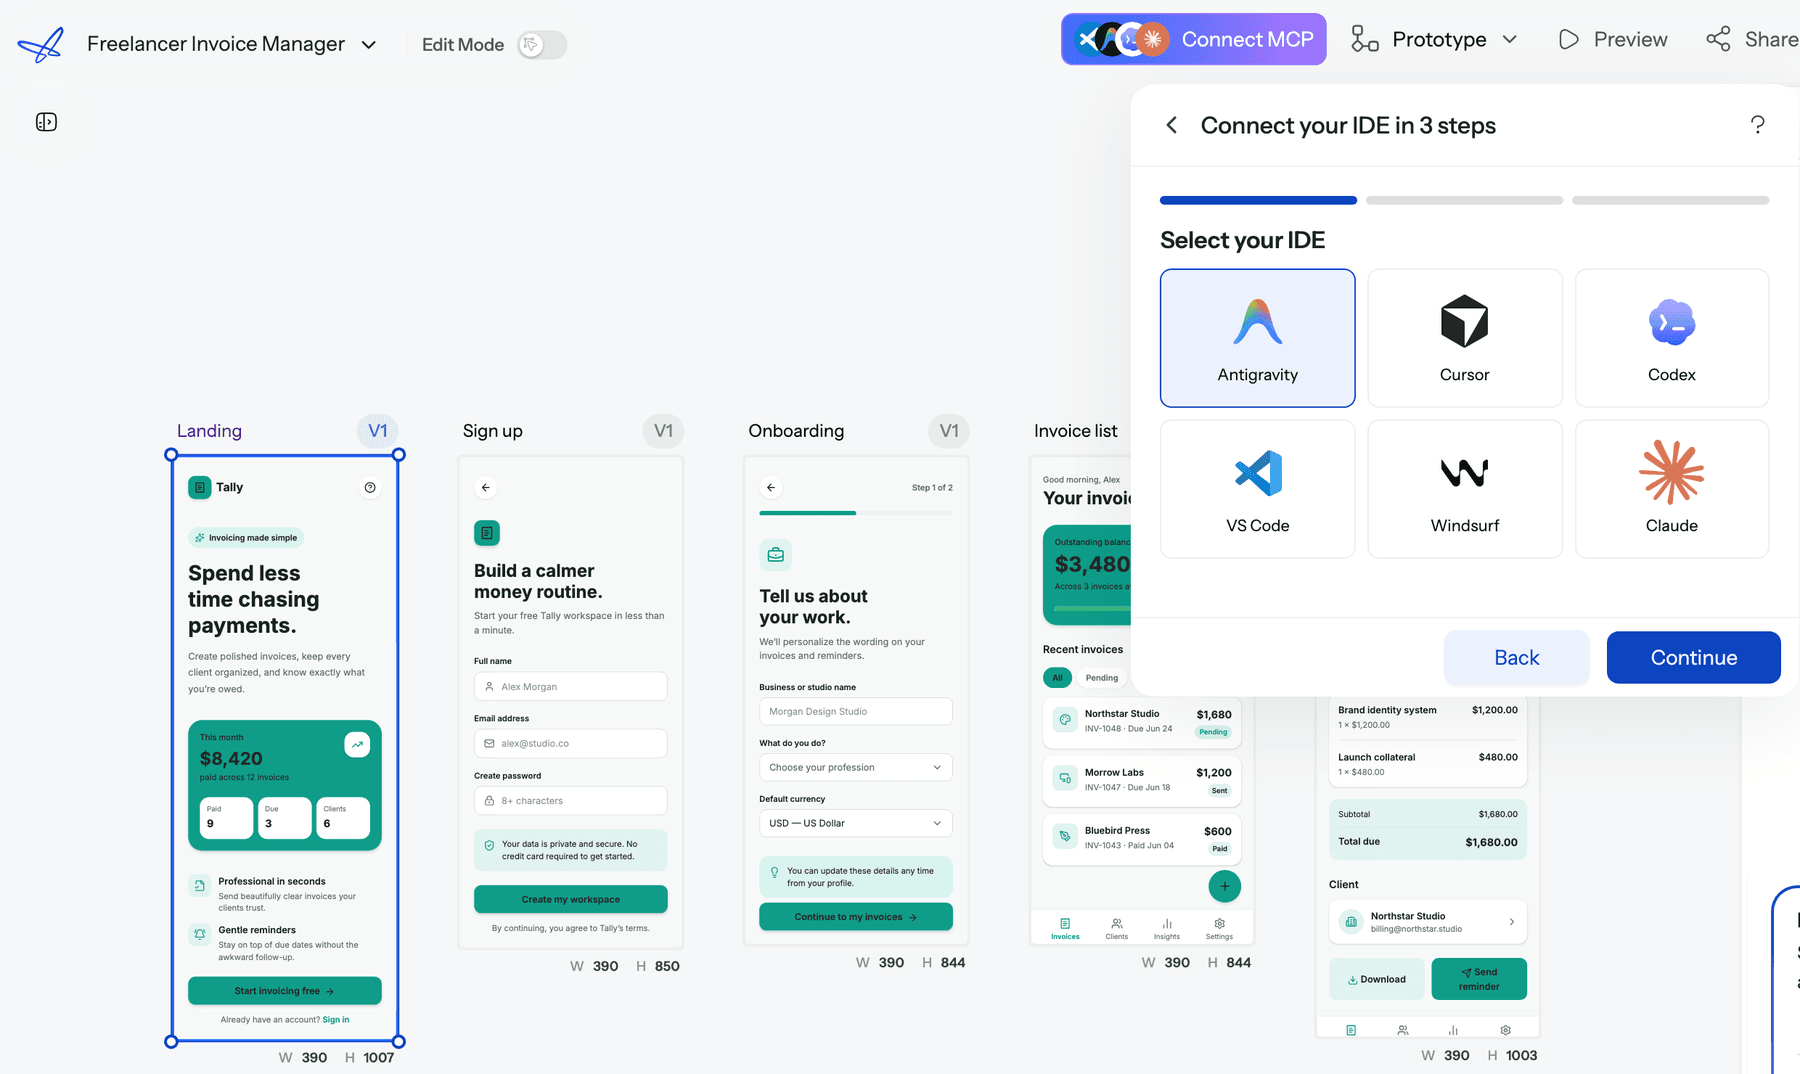This screenshot has height=1074, width=1800.
Task: Click the third step progress bar segment
Action: point(1670,200)
